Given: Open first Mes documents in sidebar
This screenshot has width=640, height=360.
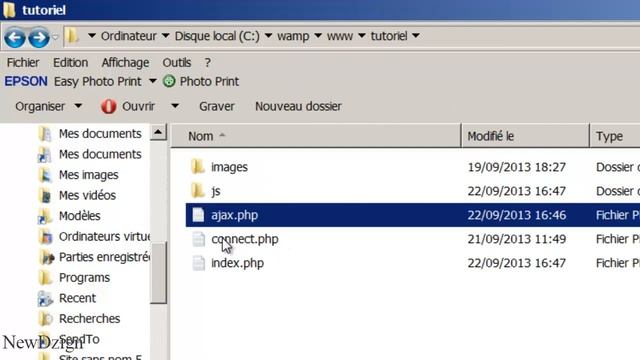Looking at the screenshot, I should 100,133.
